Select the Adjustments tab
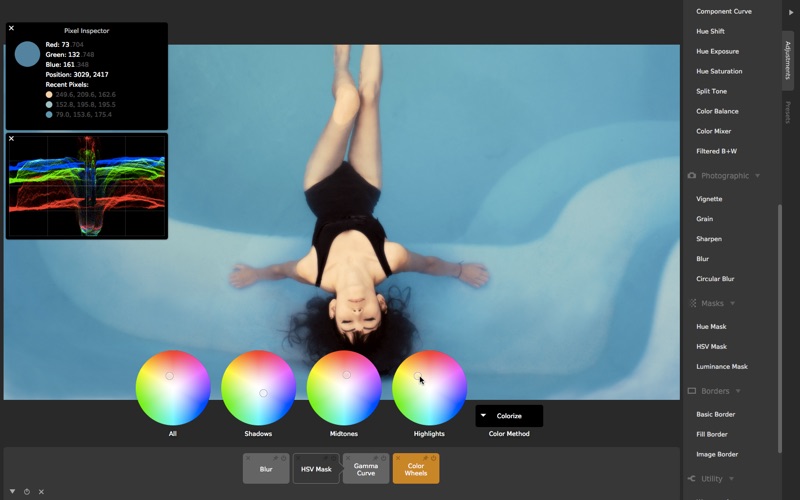This screenshot has width=800, height=500. click(x=788, y=60)
